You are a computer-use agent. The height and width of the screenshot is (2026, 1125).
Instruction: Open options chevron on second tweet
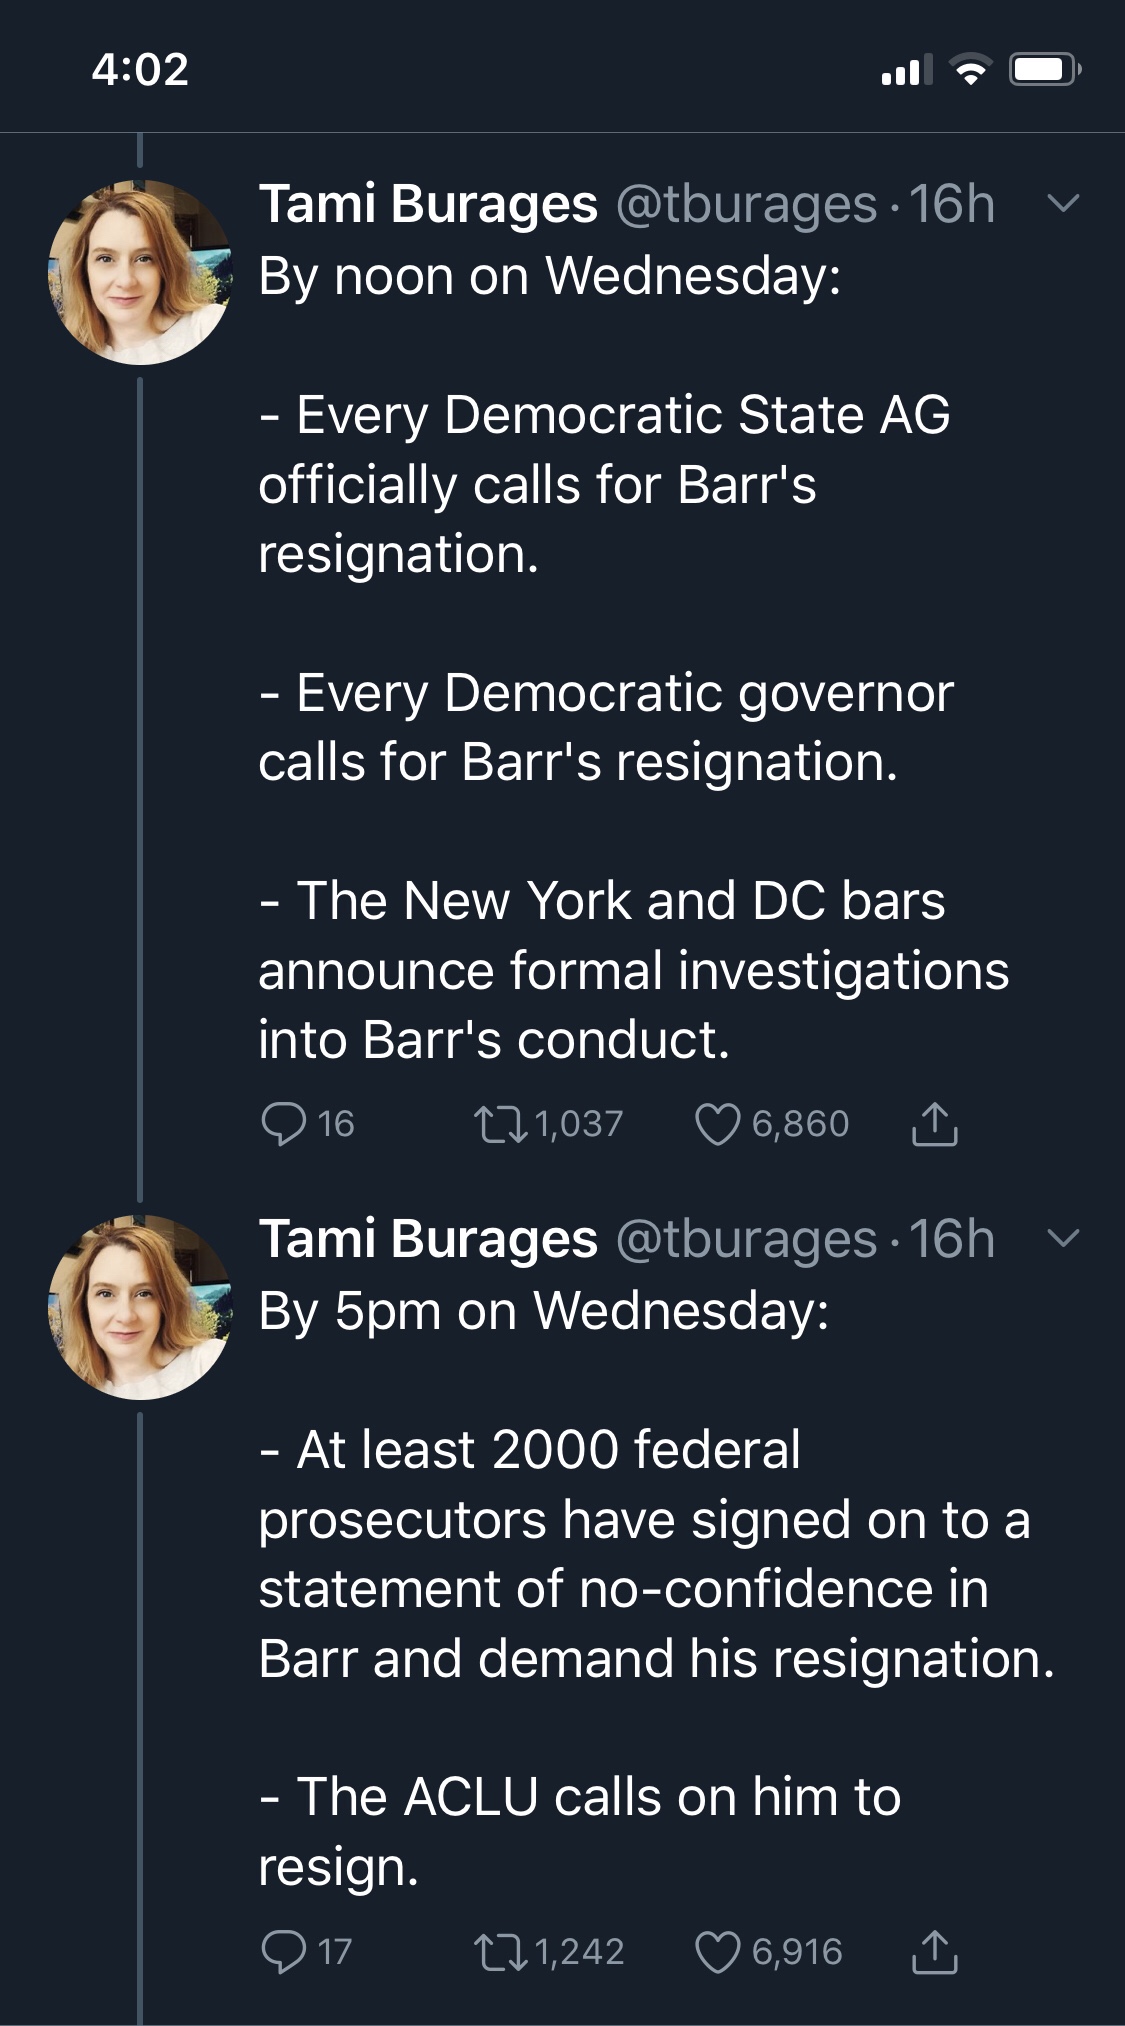(x=1062, y=1238)
